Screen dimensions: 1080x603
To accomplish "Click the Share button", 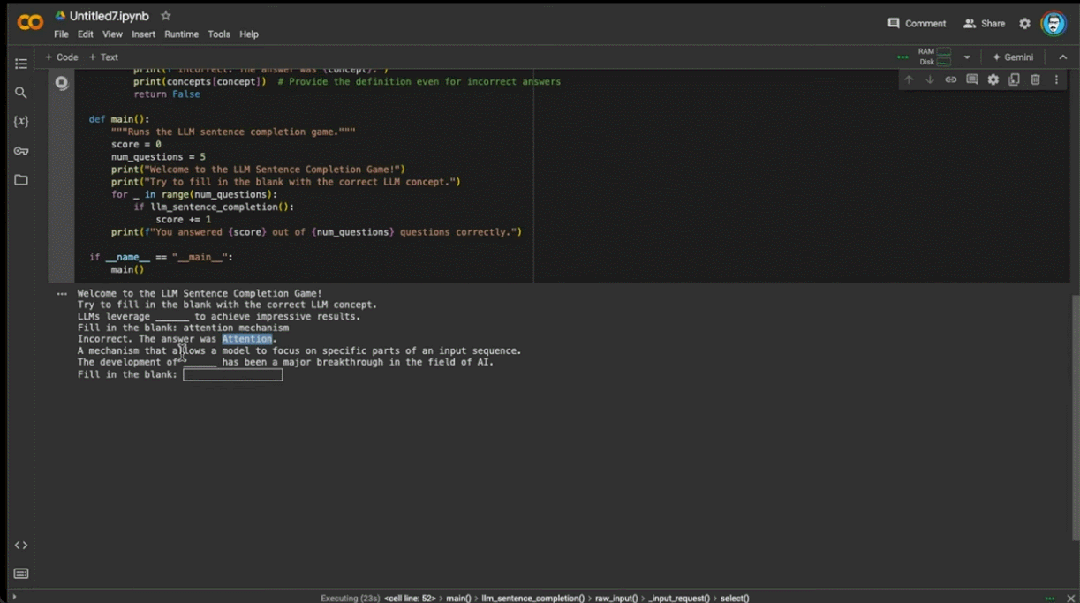I will pyautogui.click(x=984, y=23).
